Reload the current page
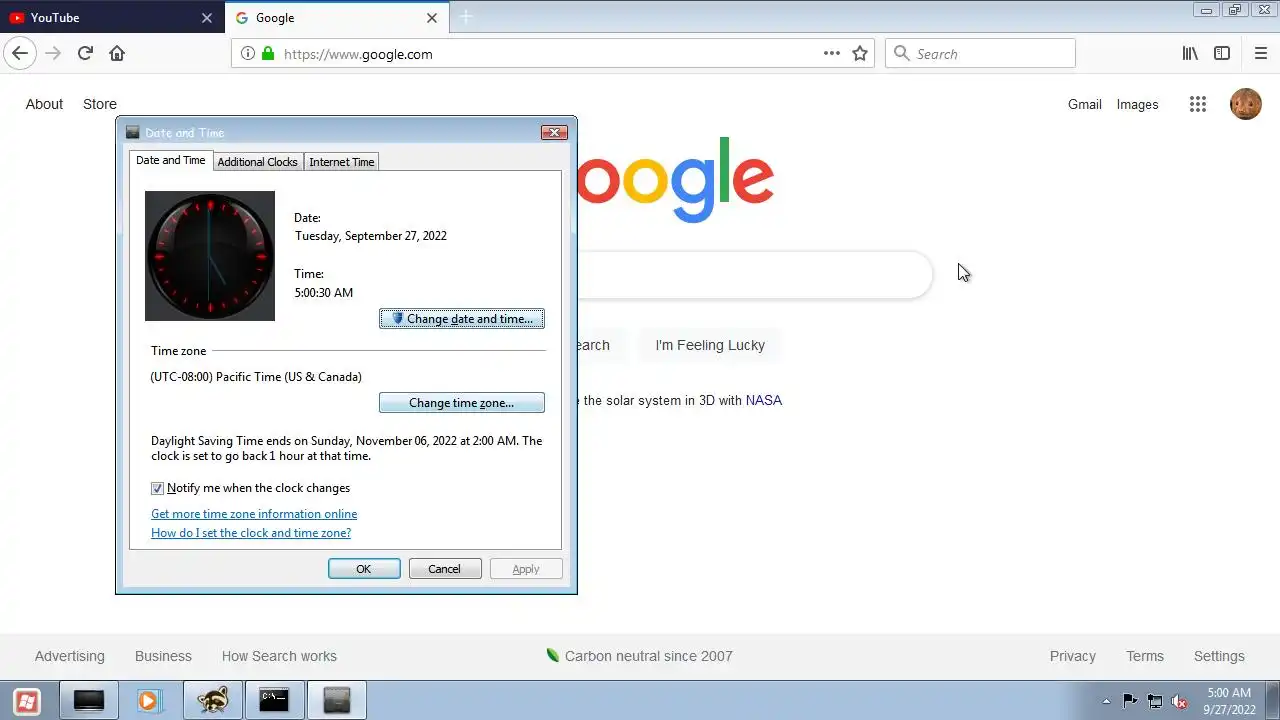The height and width of the screenshot is (720, 1280). (x=85, y=54)
